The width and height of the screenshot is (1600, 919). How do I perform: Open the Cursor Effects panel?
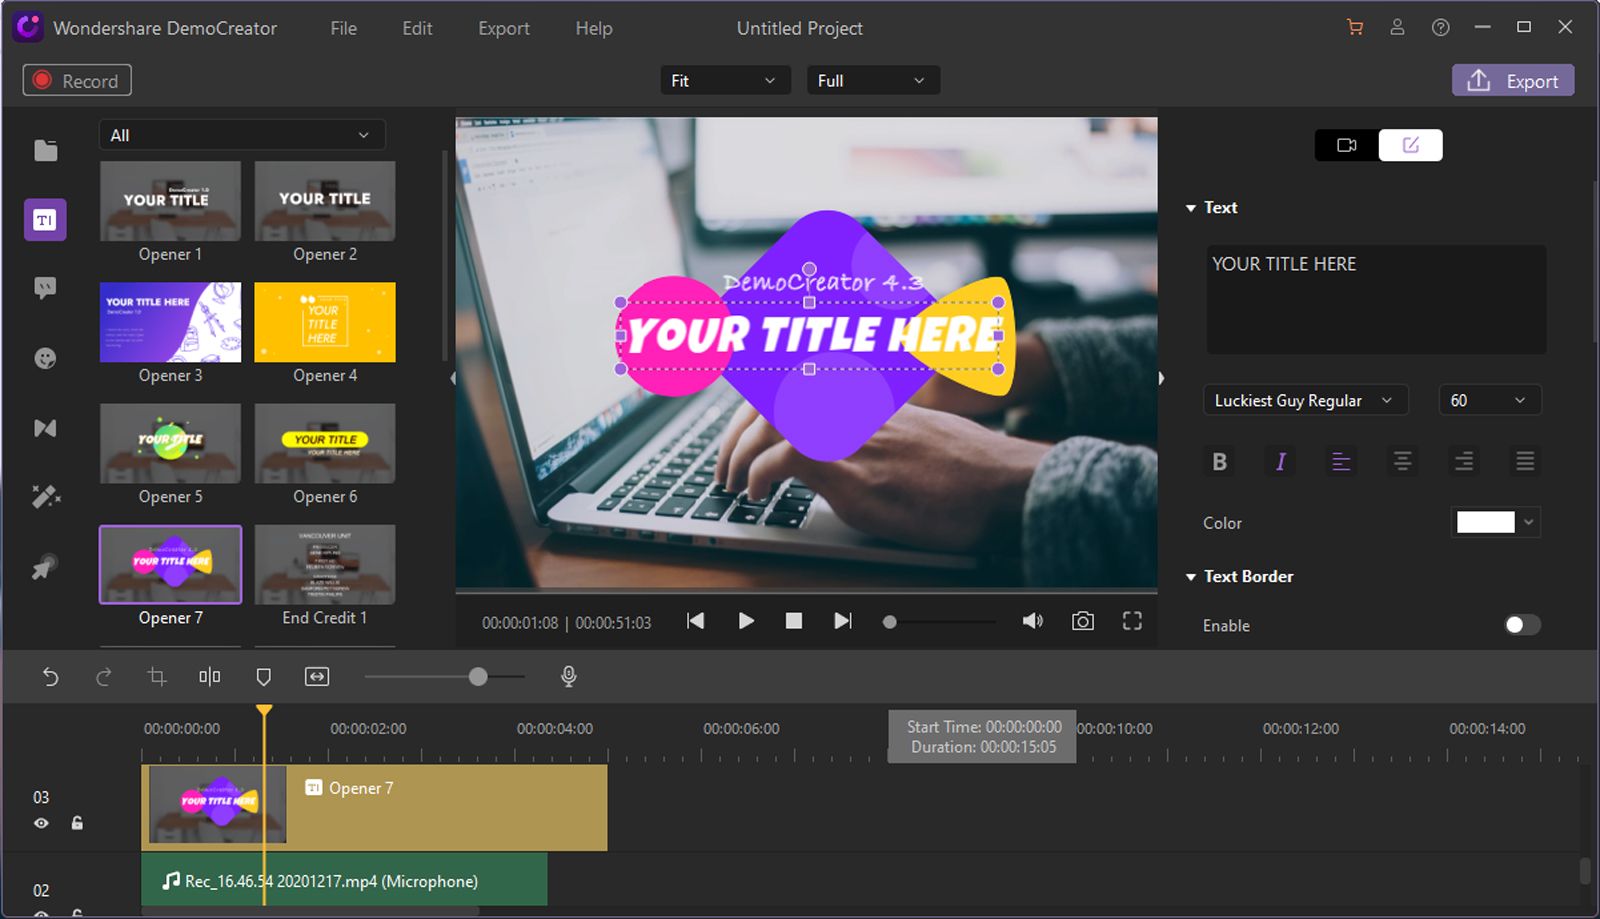45,565
